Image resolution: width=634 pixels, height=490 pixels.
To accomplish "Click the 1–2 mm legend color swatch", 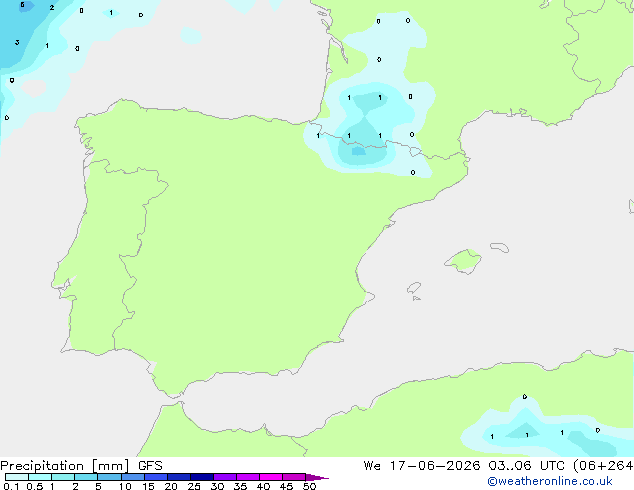I will 63,477.
